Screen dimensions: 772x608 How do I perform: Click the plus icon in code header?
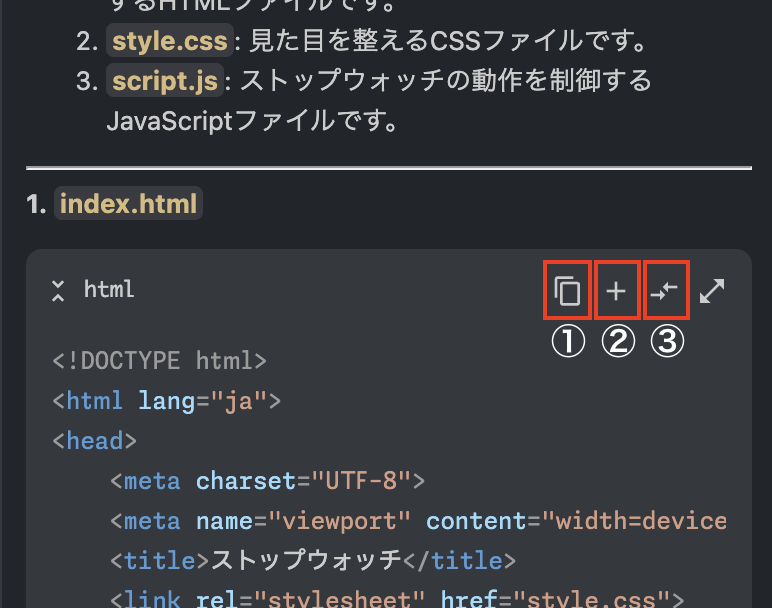[x=617, y=291]
